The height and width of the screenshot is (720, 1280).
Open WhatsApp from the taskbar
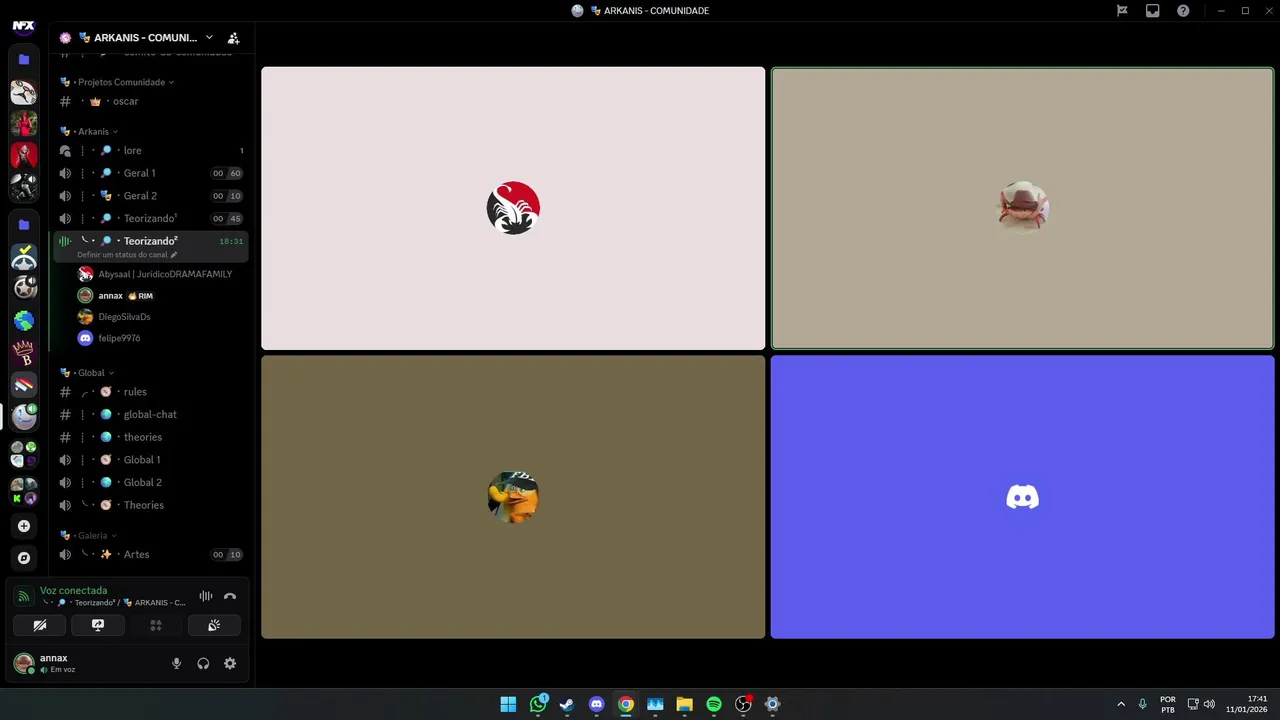click(538, 704)
